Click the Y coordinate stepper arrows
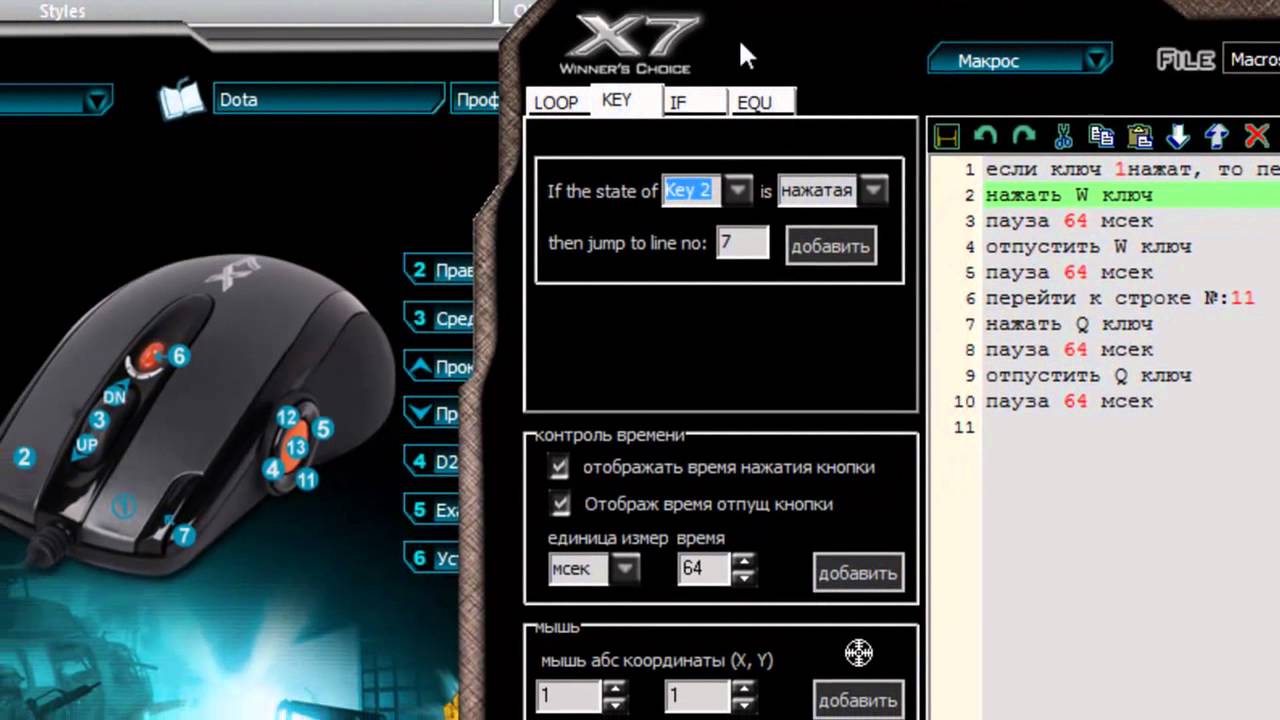Viewport: 1280px width, 720px height. tap(743, 696)
